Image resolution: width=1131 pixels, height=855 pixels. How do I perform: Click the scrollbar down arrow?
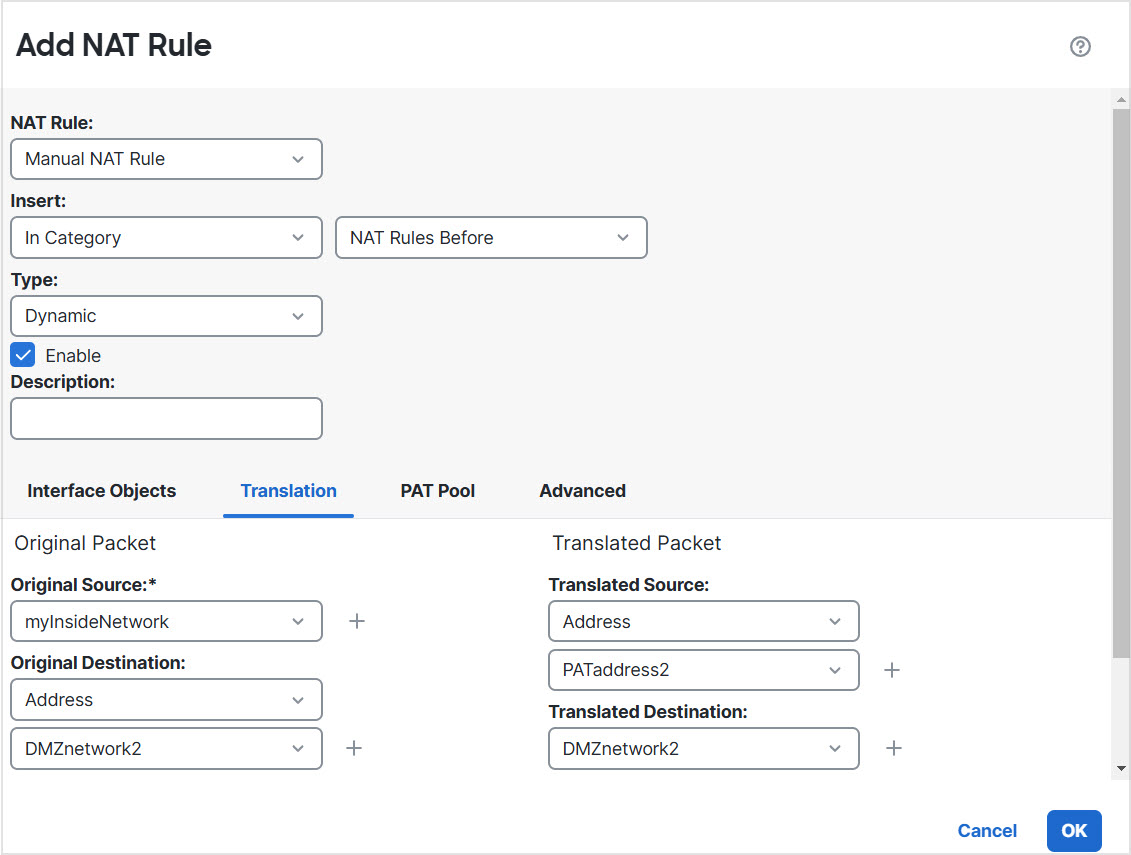1121,768
